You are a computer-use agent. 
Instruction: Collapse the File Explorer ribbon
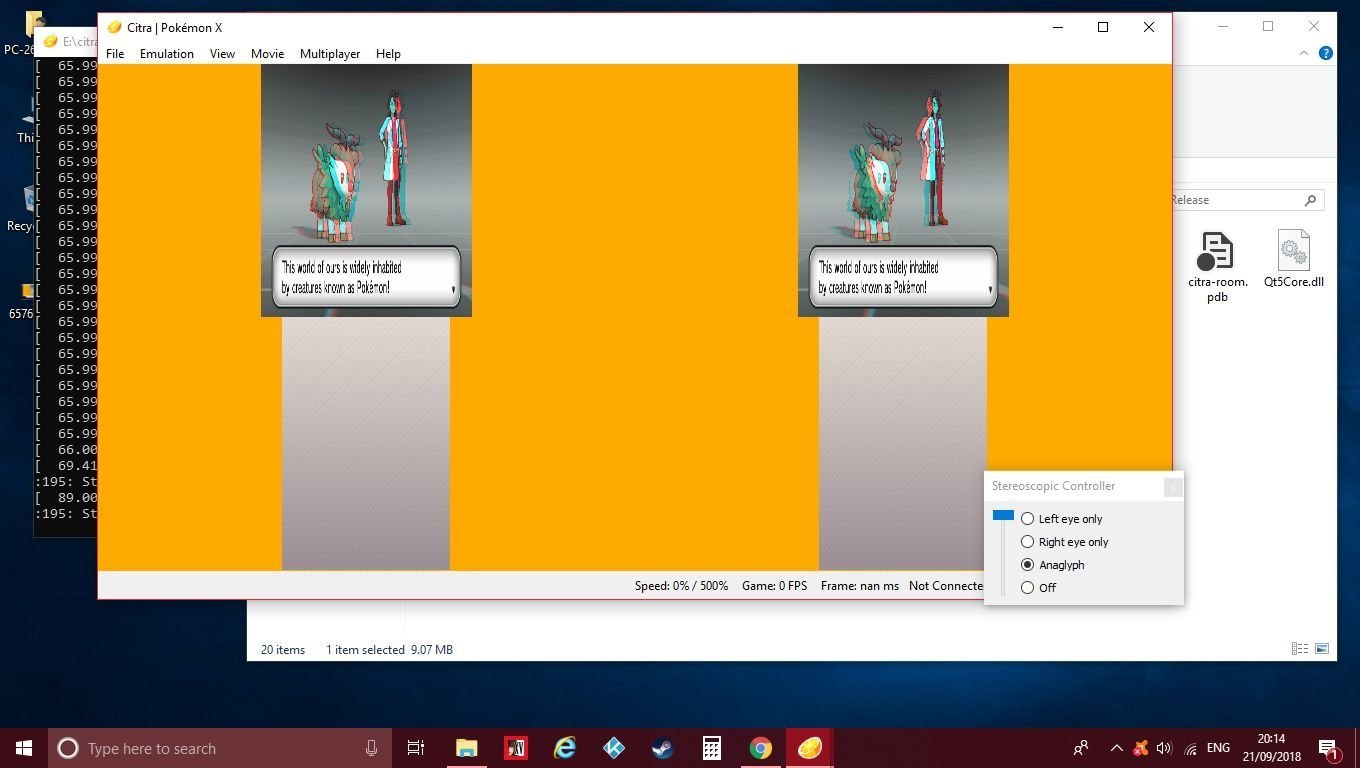1304,53
